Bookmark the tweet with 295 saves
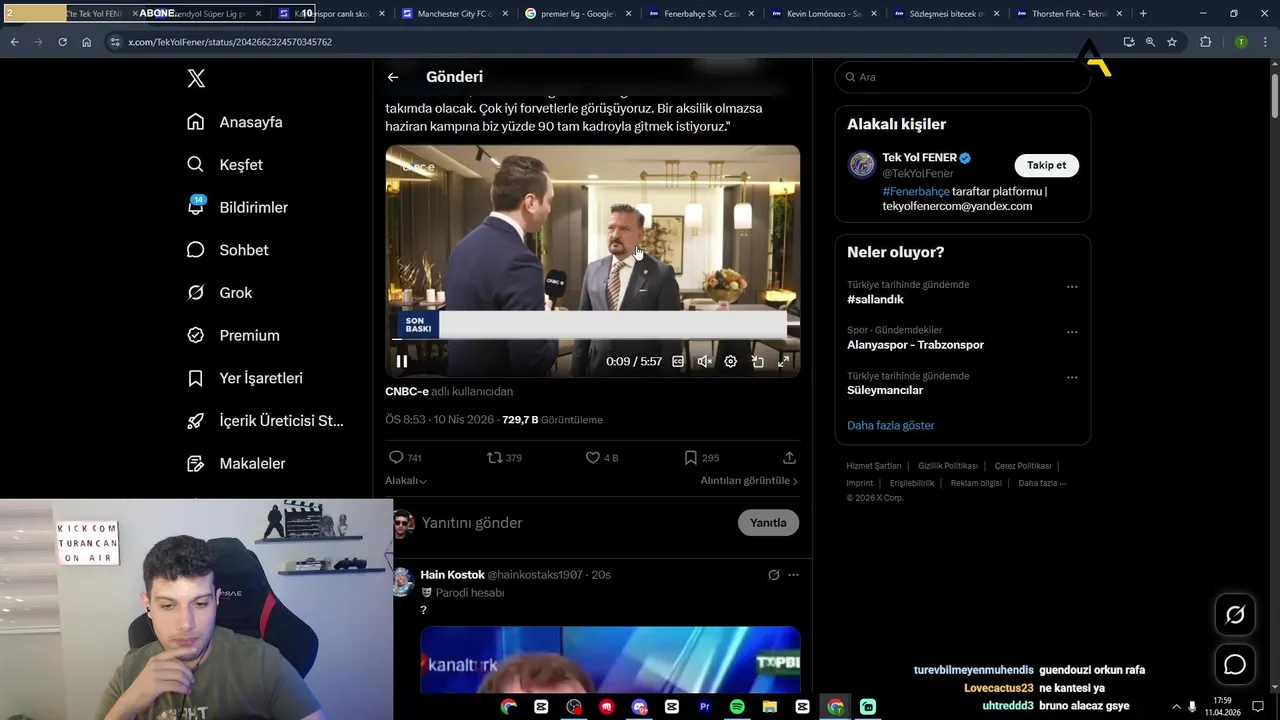The image size is (1280, 720). click(701, 457)
